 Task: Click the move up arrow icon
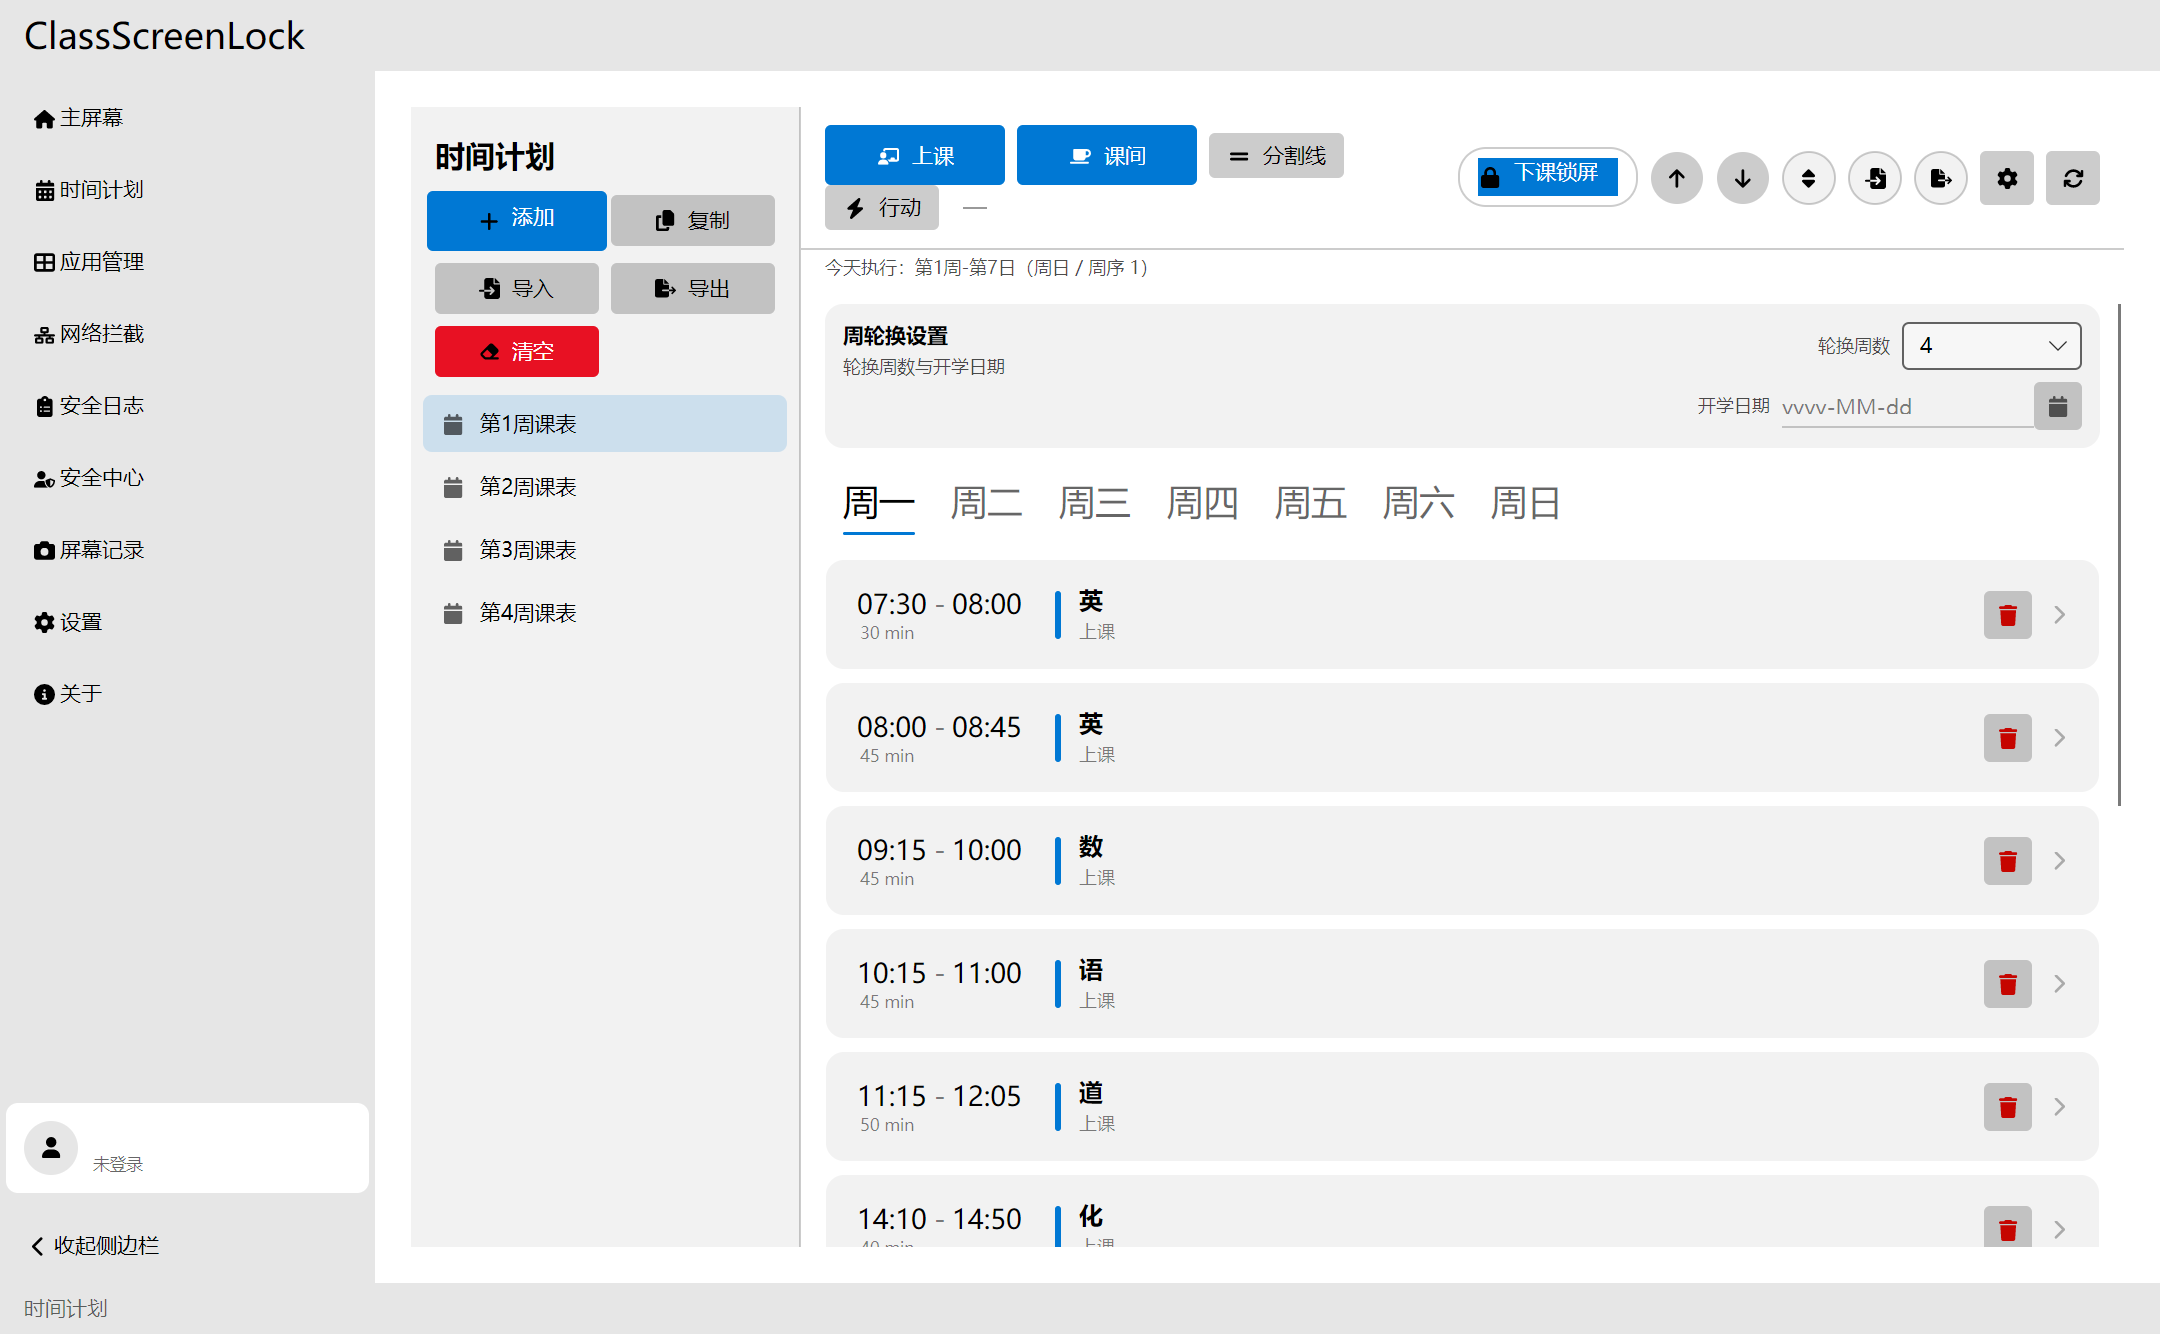pyautogui.click(x=1677, y=179)
